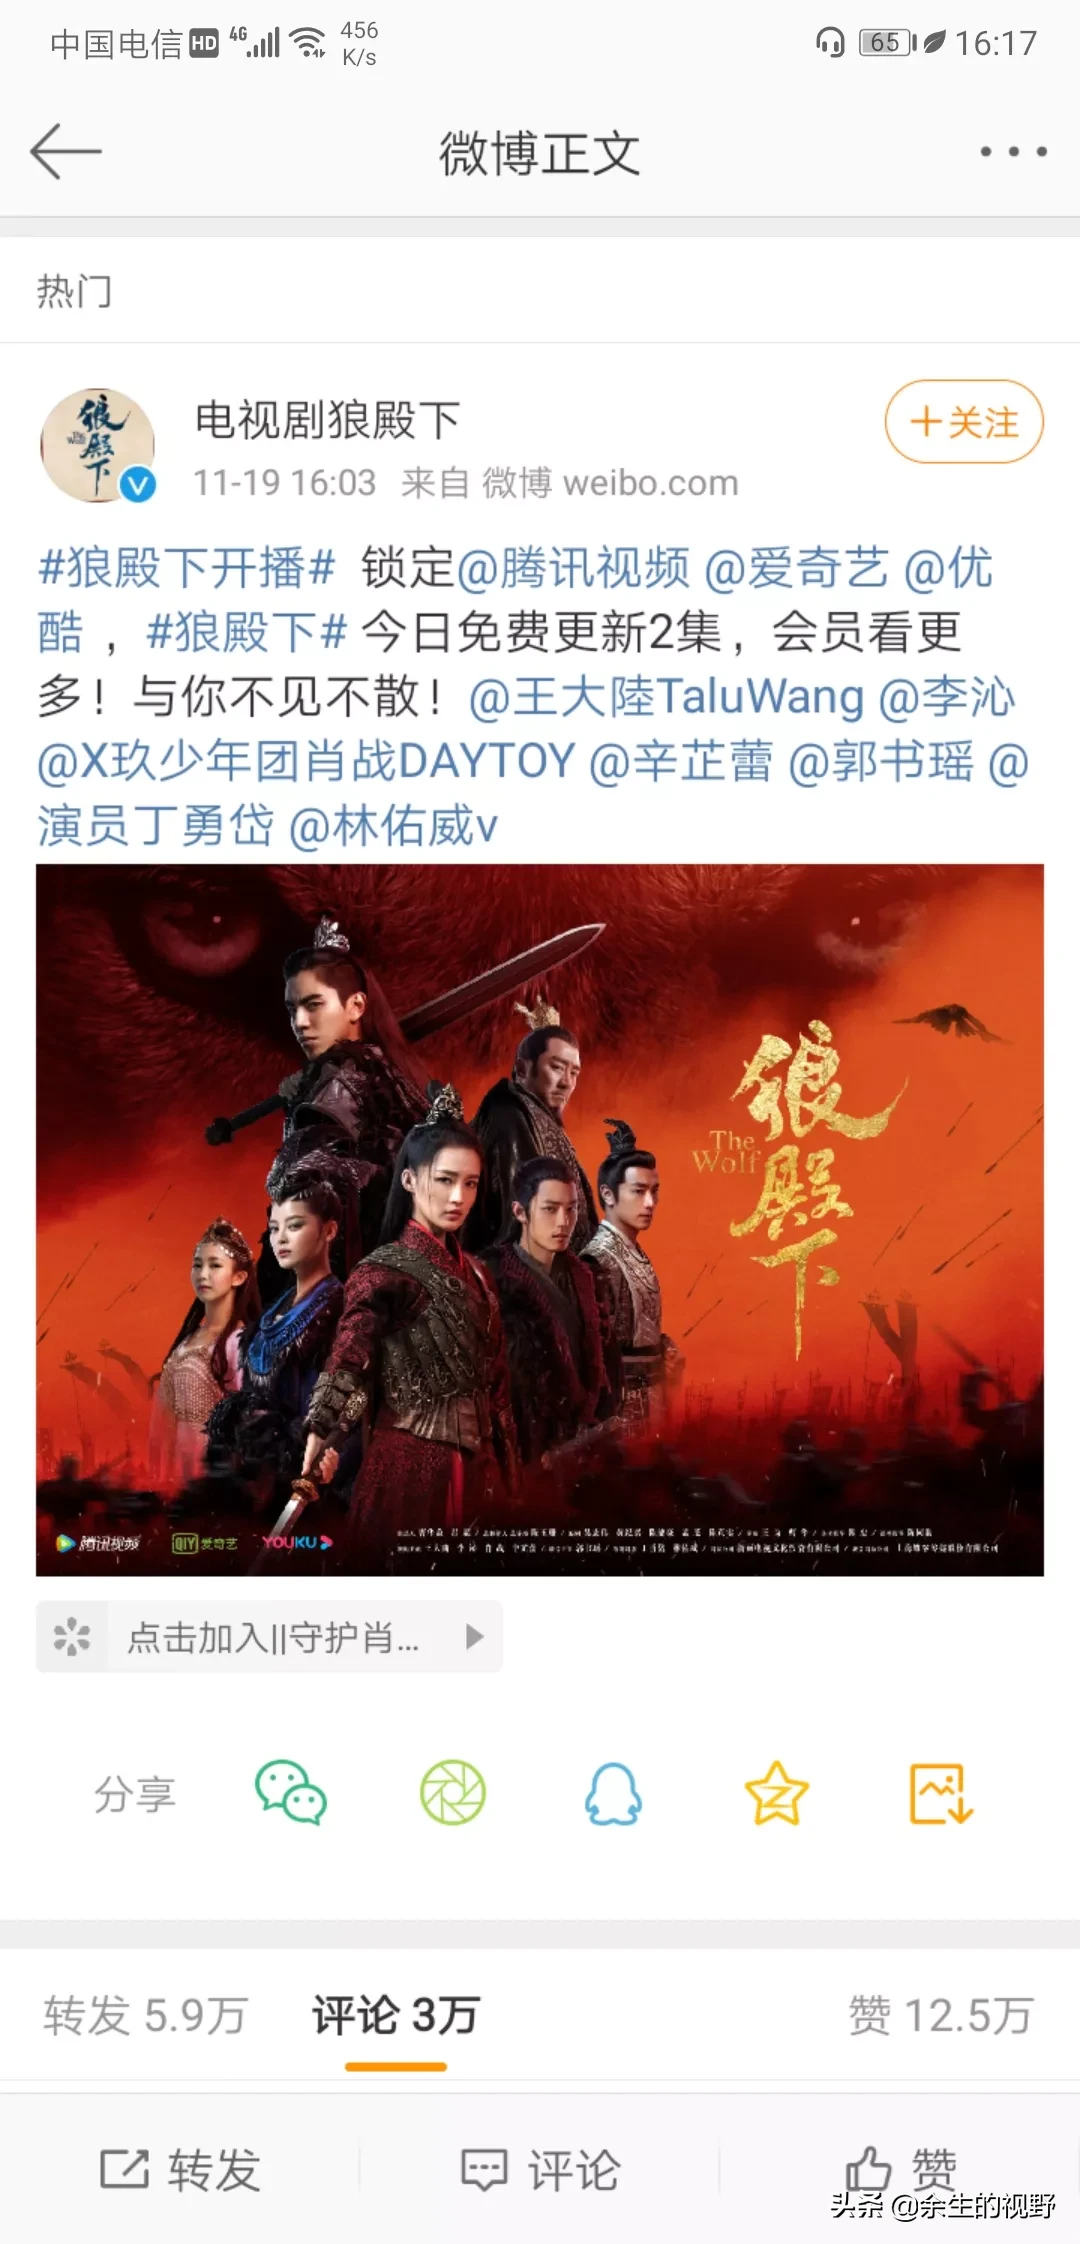The width and height of the screenshot is (1080, 2244).
Task: Follow account with +关注 button
Action: point(964,422)
